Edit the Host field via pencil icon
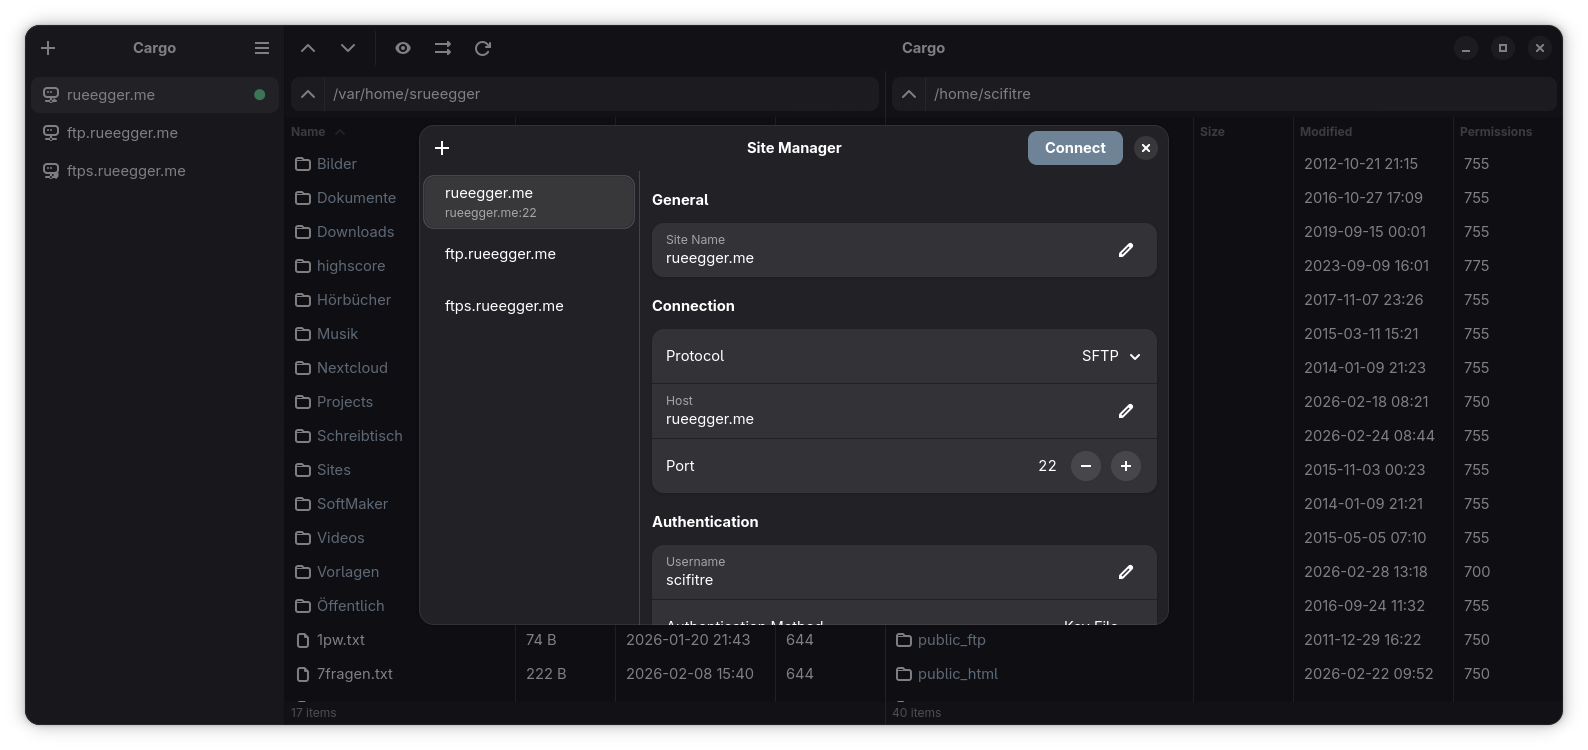Screen dimensions: 1588x750 pos(1125,411)
